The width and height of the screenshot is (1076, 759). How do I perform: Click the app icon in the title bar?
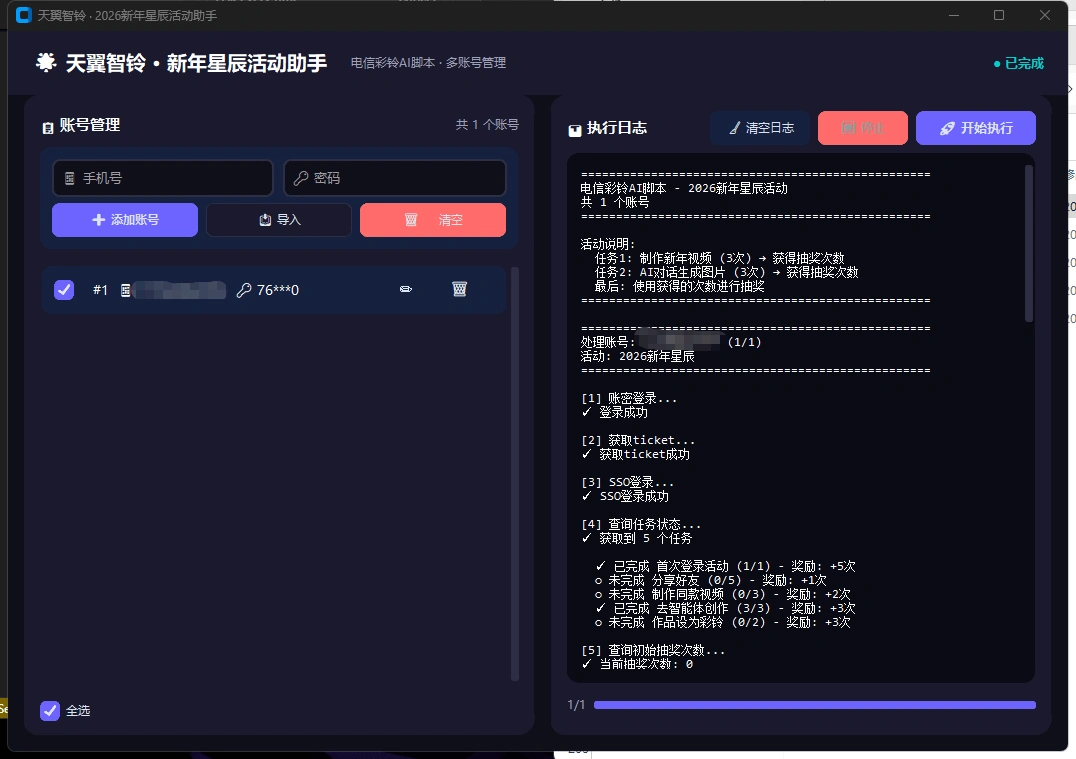[24, 16]
